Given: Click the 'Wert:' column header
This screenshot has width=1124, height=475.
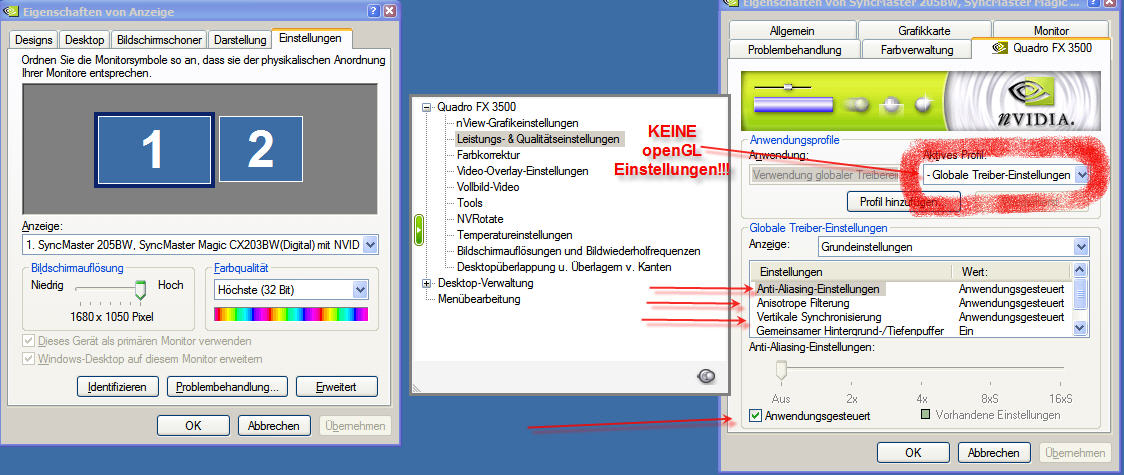Looking at the screenshot, I should 1012,272.
